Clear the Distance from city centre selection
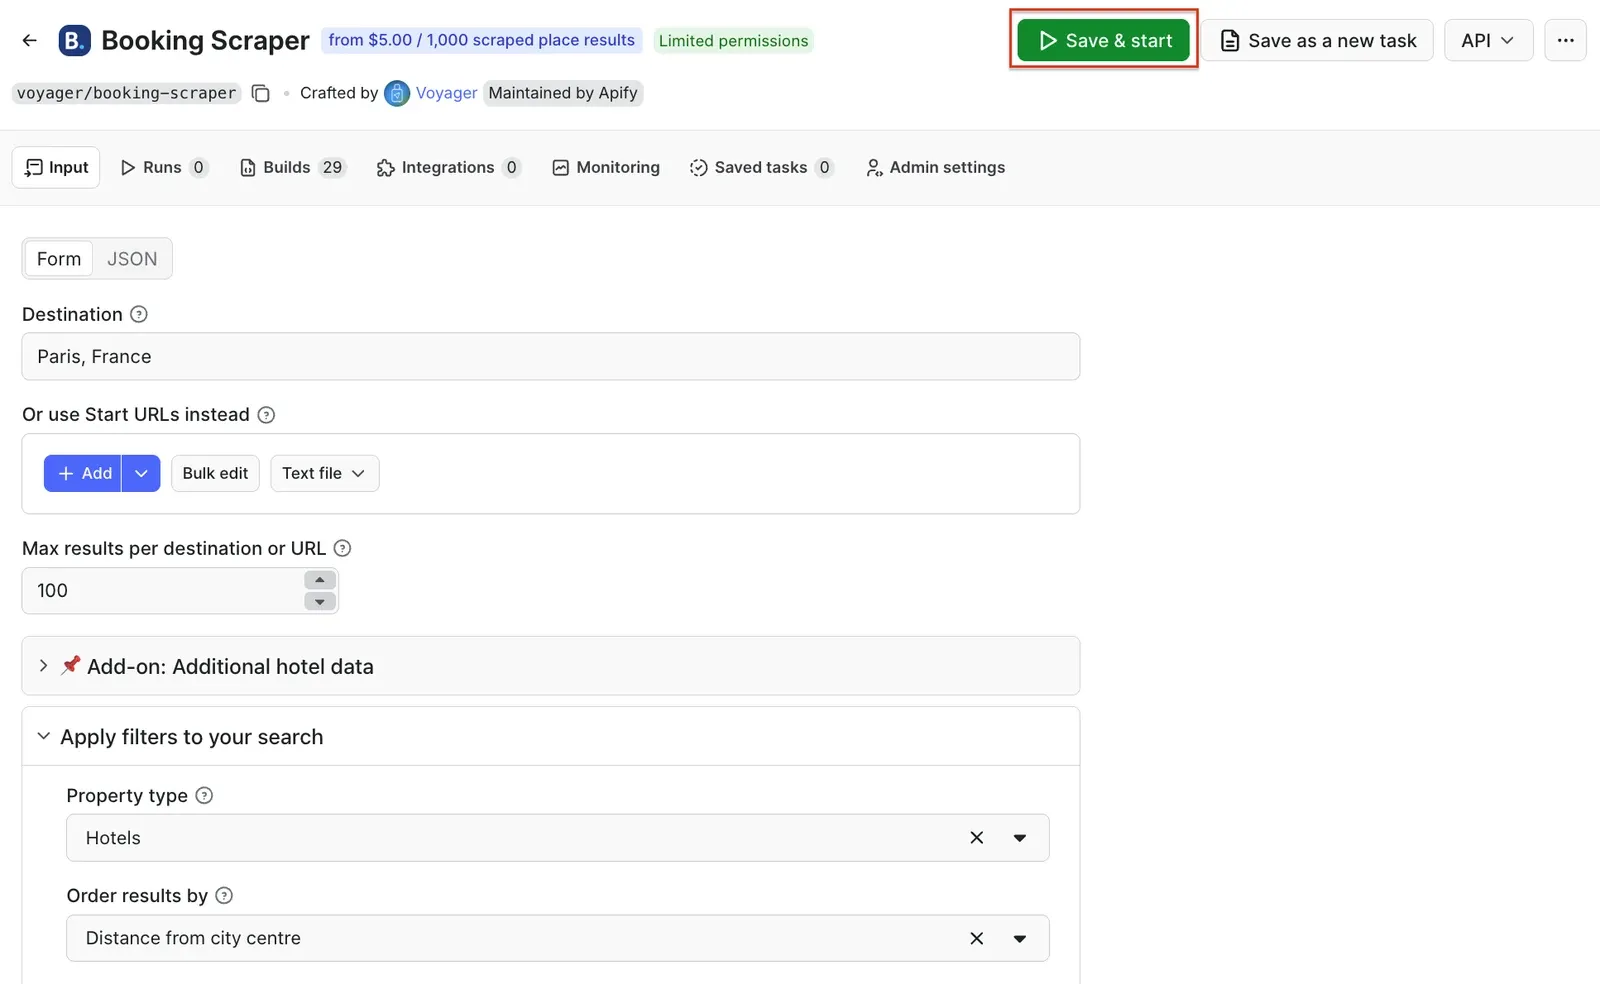 [x=977, y=938]
